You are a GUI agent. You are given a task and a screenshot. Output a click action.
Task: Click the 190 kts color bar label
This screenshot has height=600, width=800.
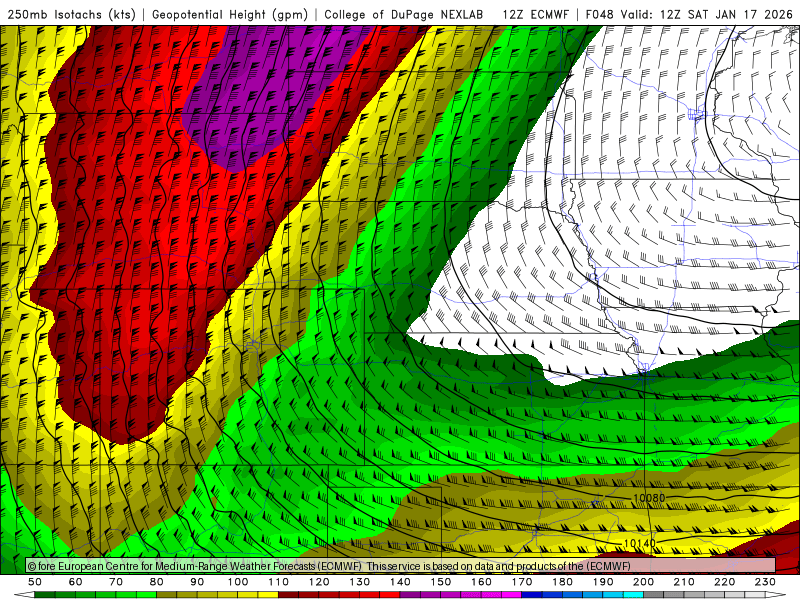[x=603, y=582]
